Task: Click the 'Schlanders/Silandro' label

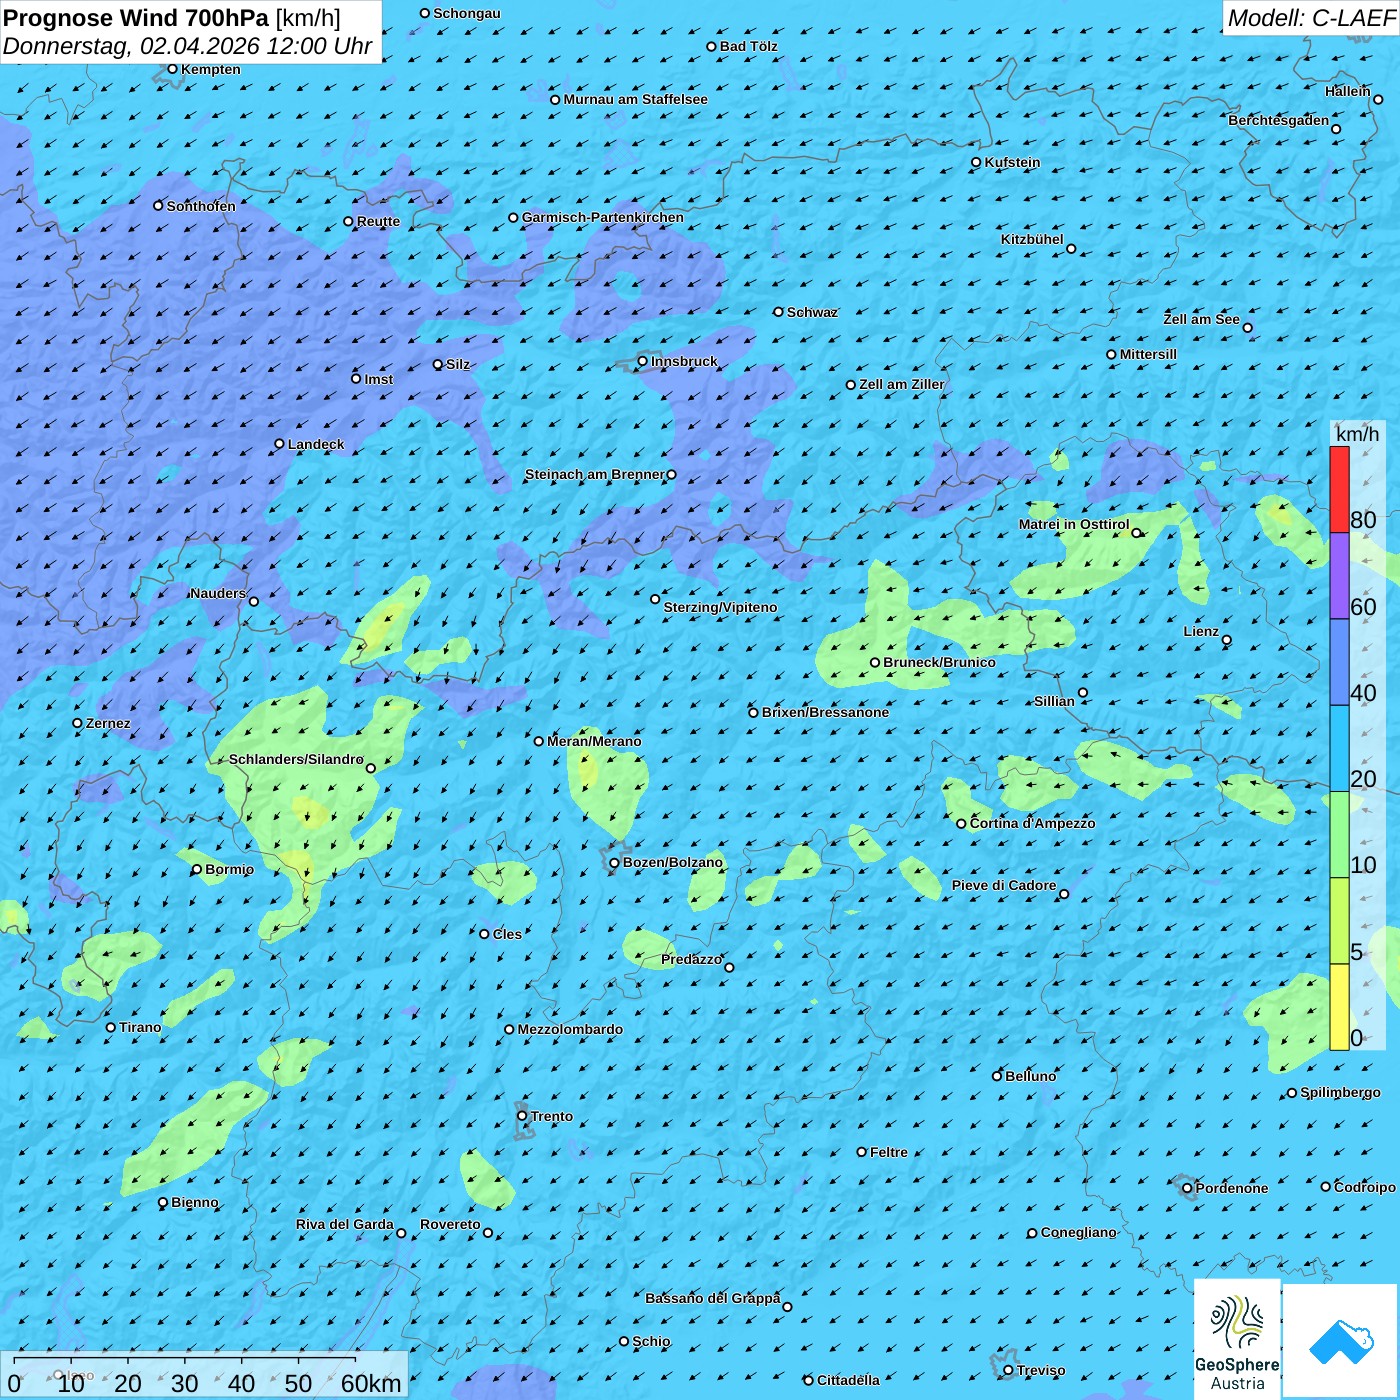Action: [296, 759]
